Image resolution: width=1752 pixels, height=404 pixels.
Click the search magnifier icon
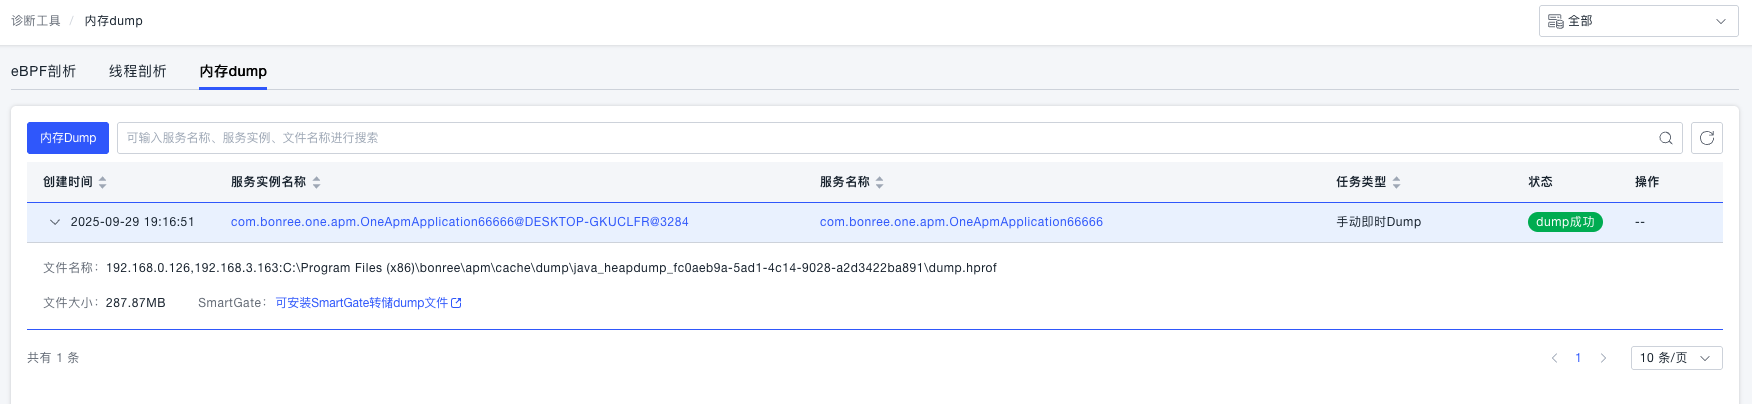pos(1665,138)
